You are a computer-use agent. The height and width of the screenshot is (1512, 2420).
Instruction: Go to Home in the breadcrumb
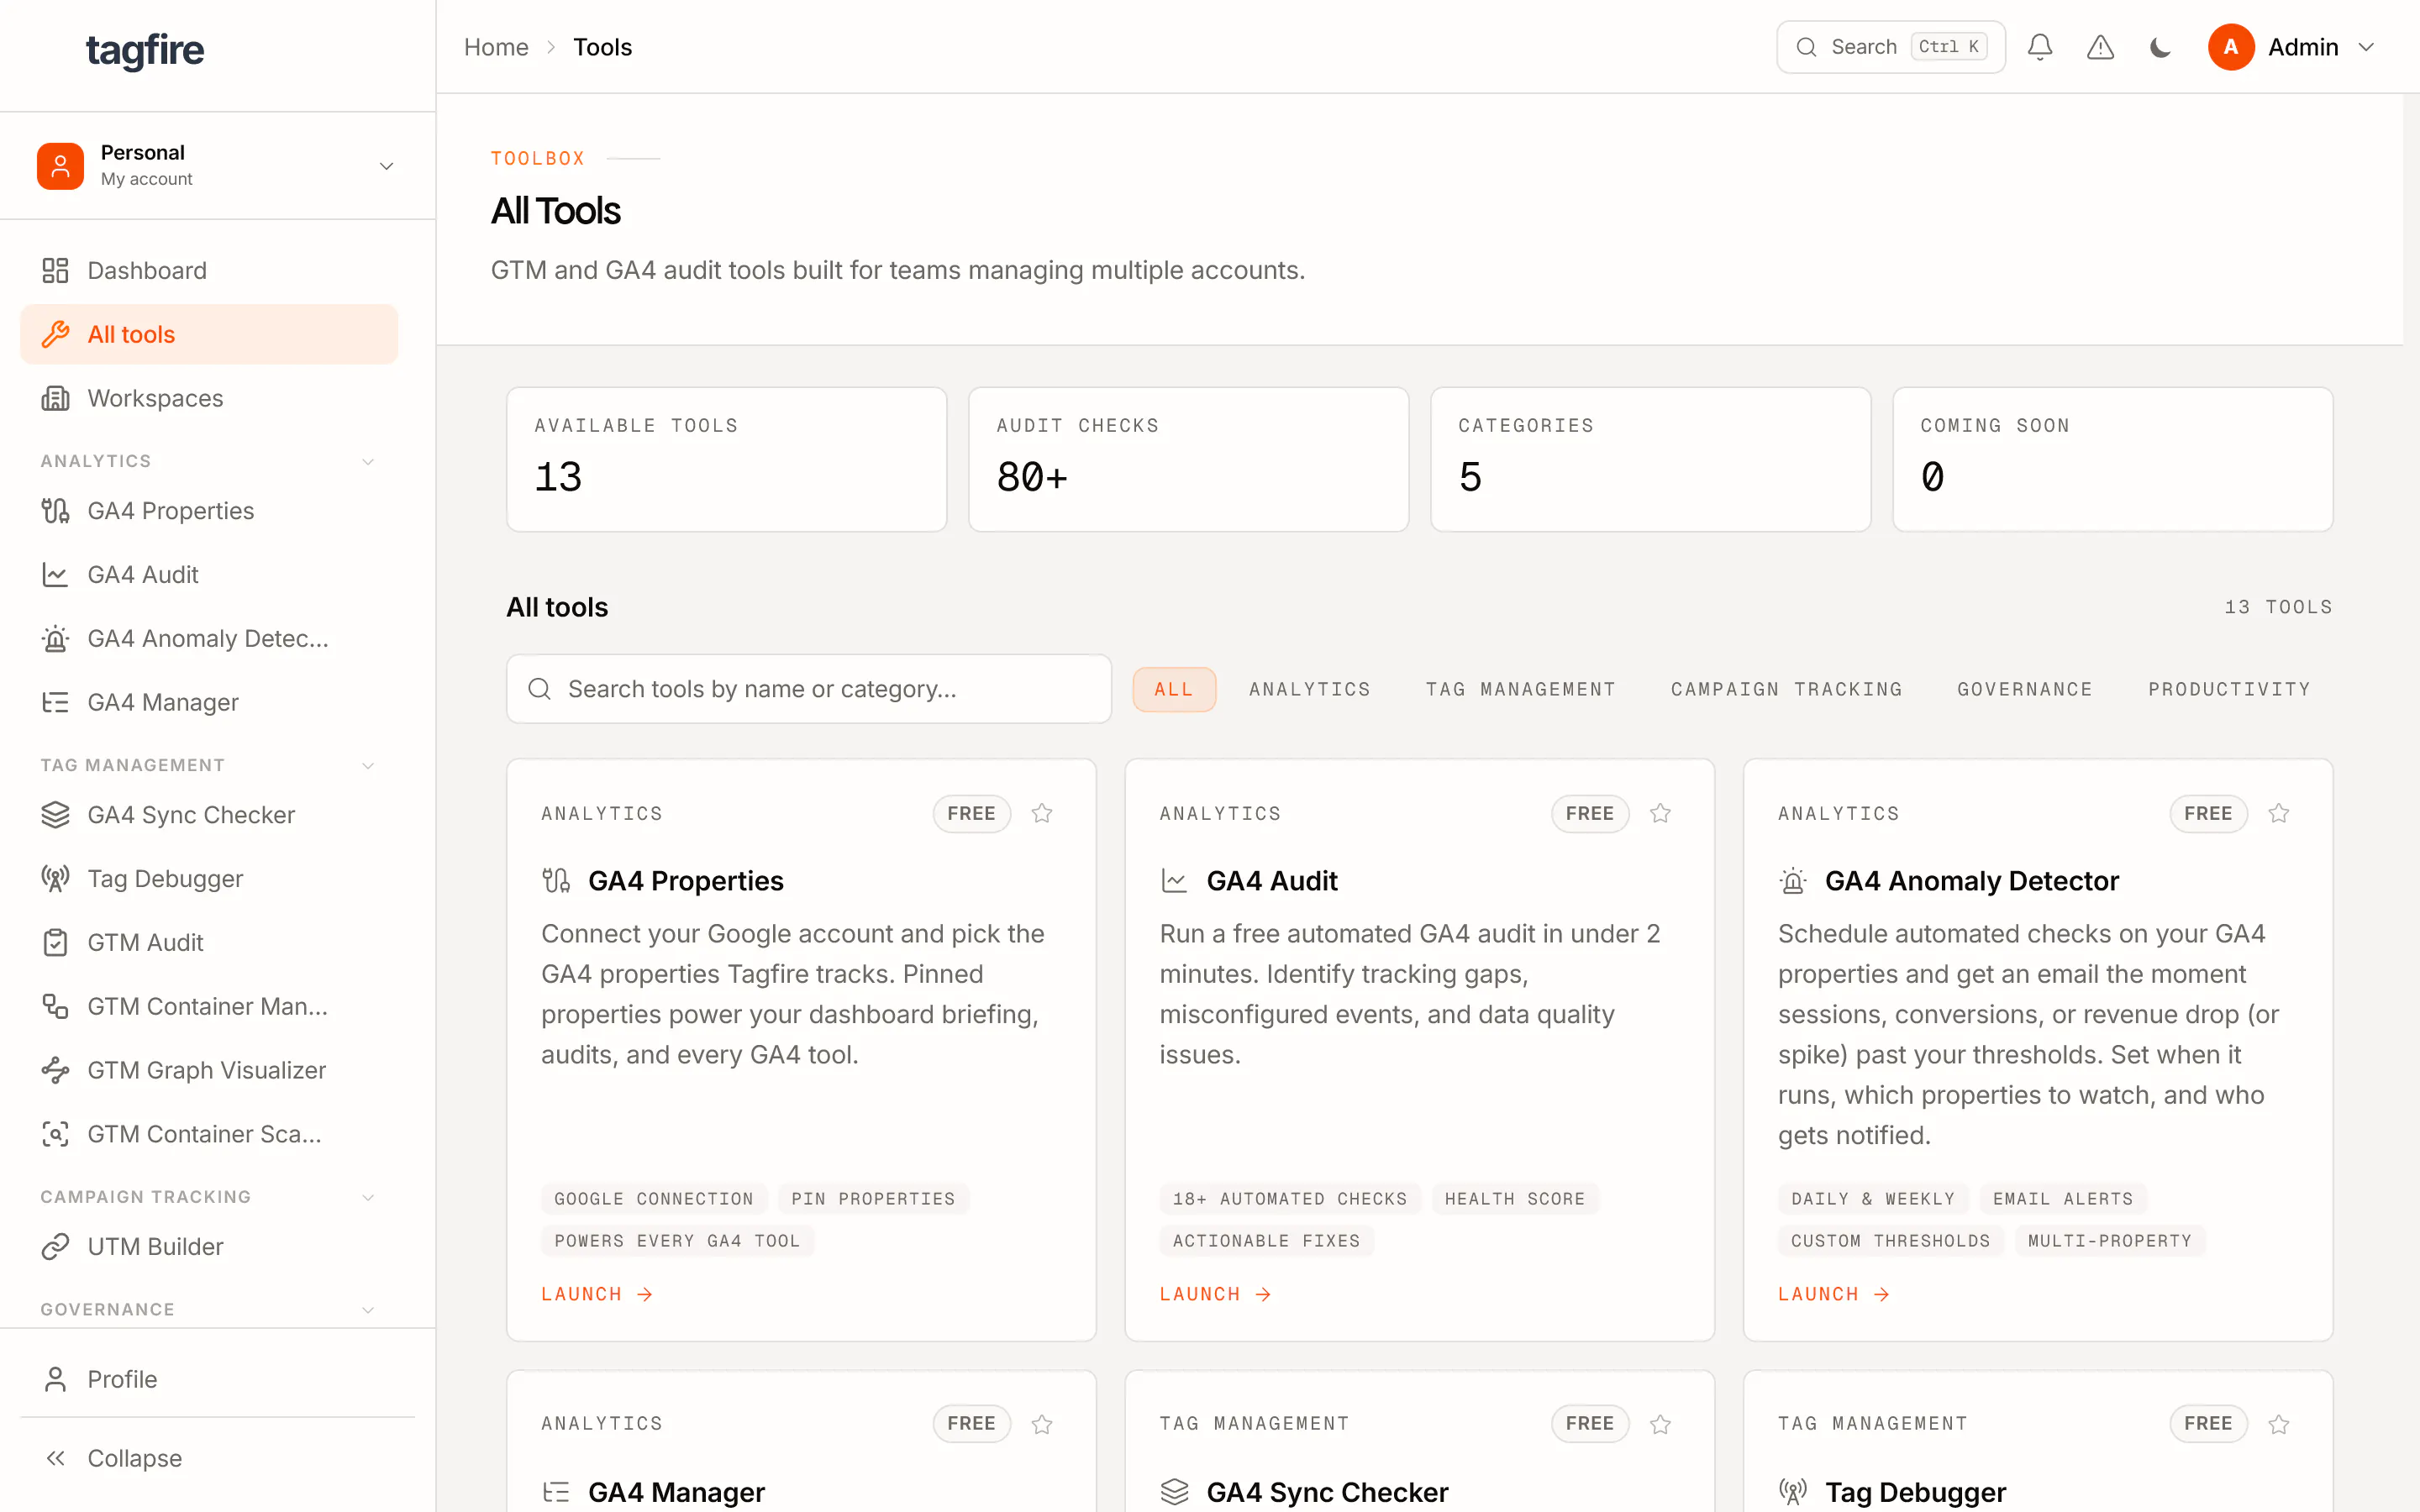pyautogui.click(x=496, y=47)
